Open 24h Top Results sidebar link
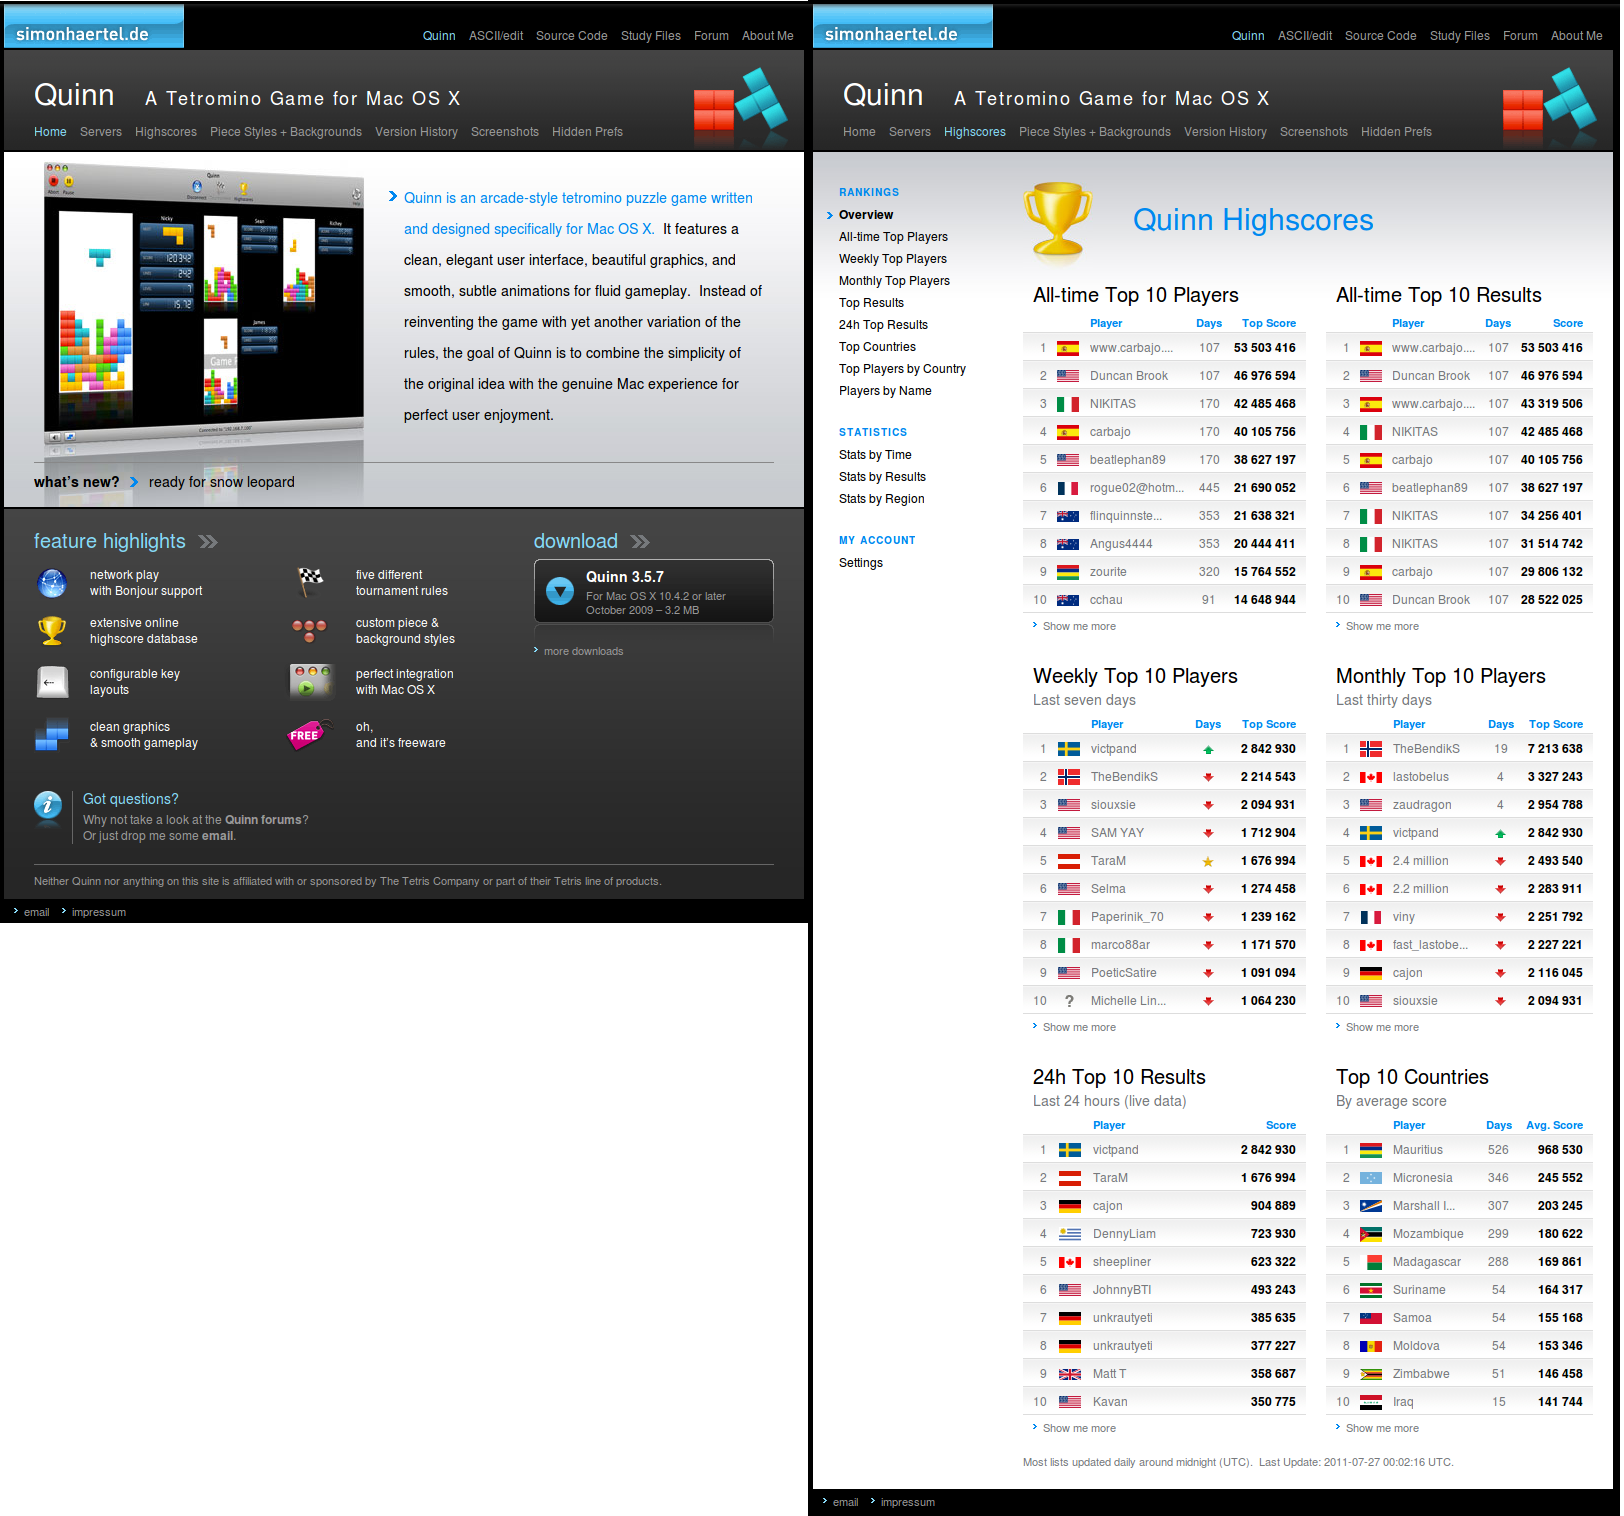 click(883, 325)
